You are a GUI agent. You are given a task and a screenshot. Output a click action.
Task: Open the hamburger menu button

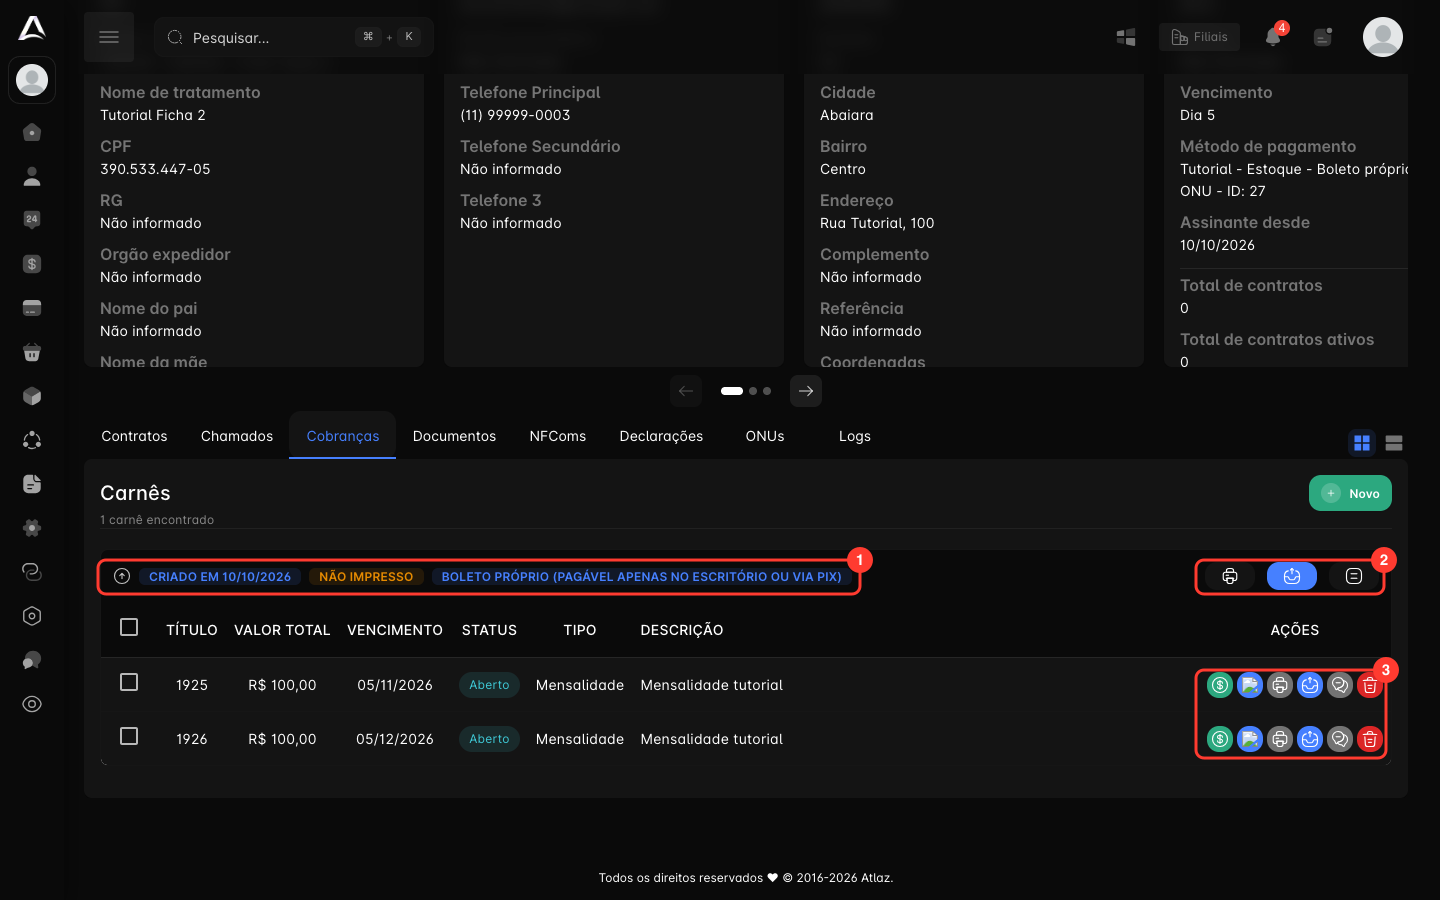109,37
